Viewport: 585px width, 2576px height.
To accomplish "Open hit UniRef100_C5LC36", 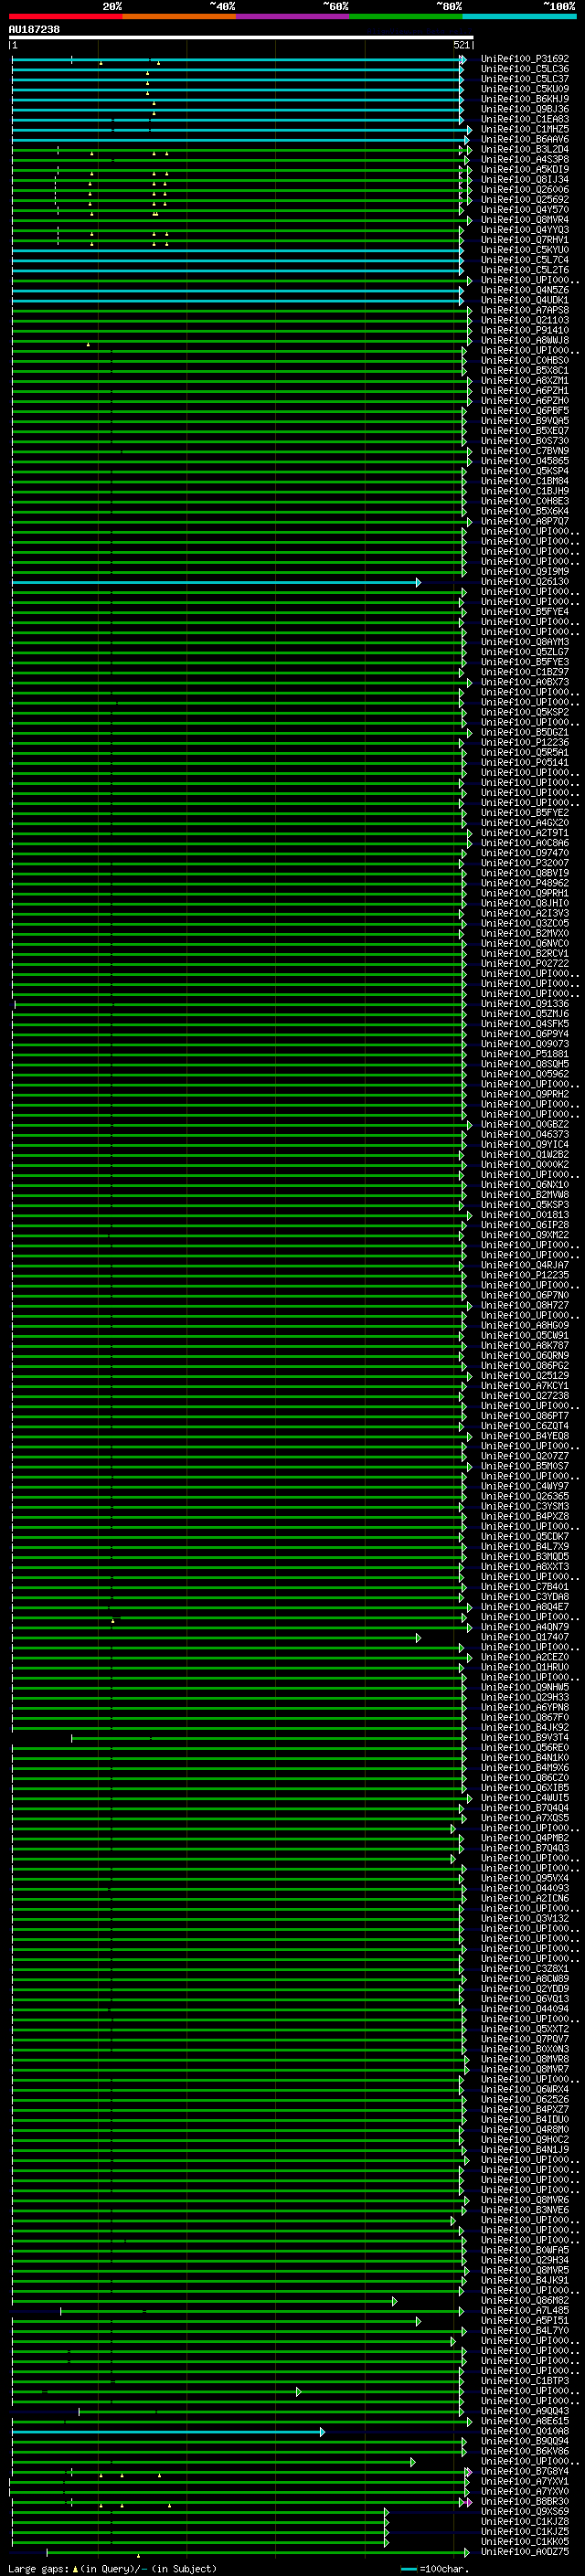I will click(x=524, y=69).
